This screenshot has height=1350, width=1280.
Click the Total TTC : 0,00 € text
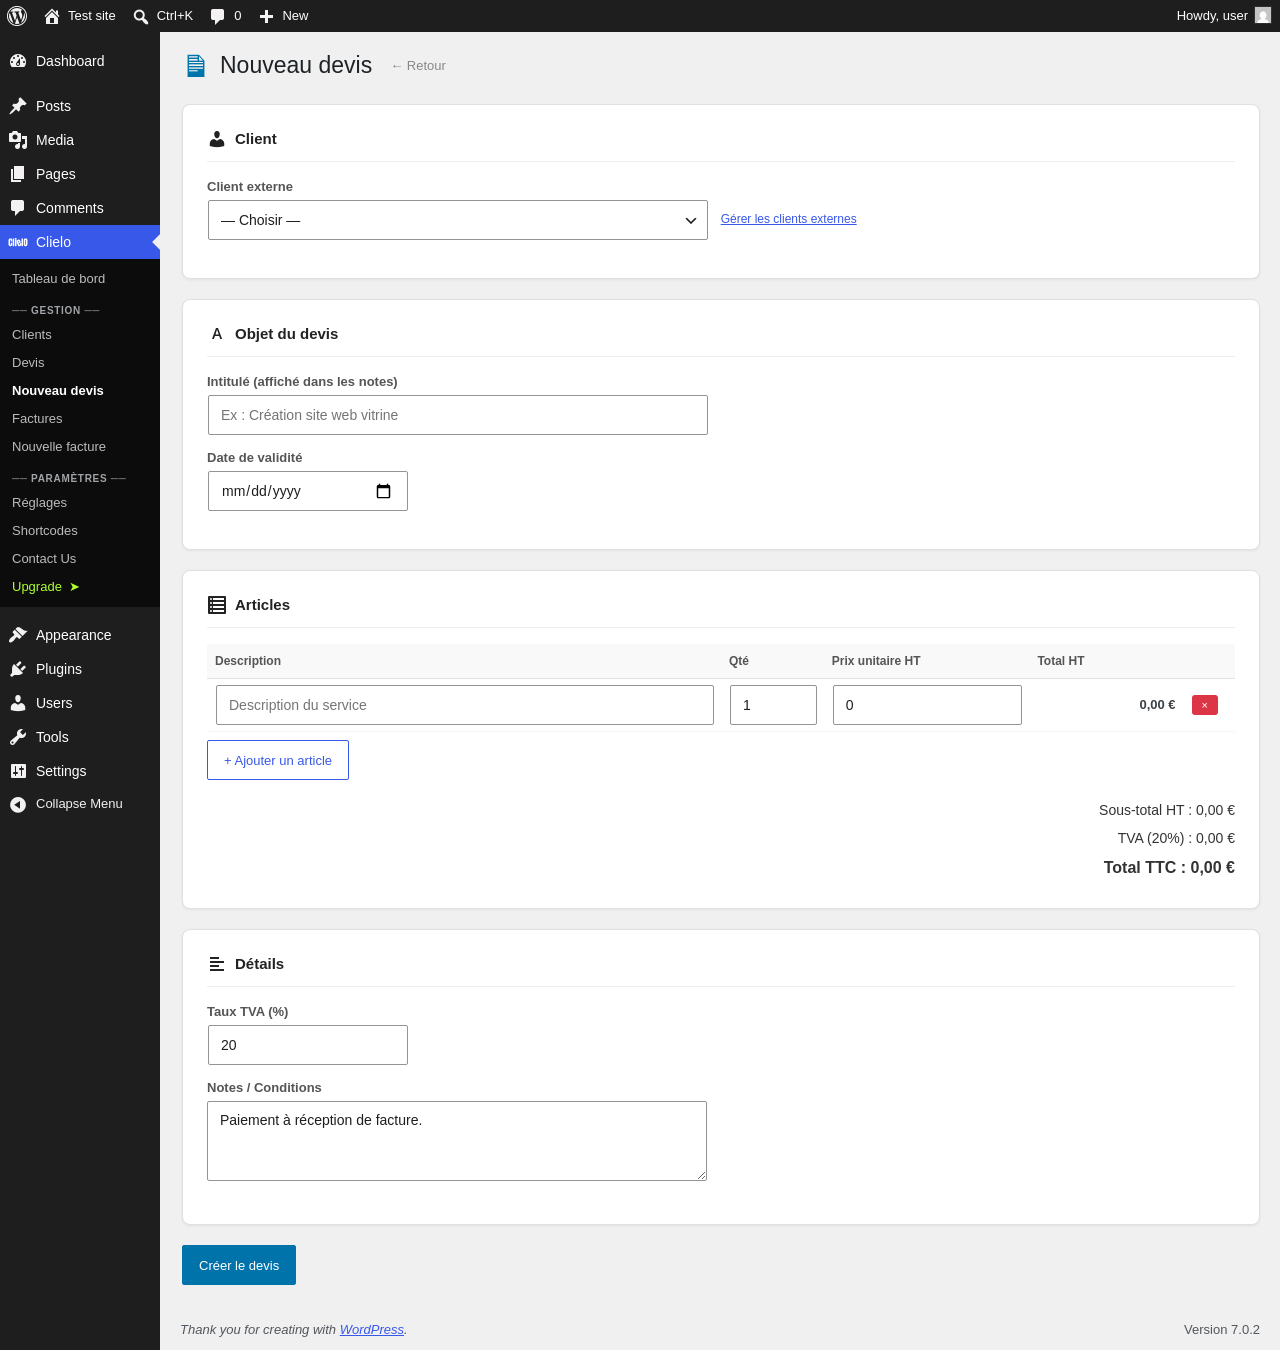[1169, 868]
